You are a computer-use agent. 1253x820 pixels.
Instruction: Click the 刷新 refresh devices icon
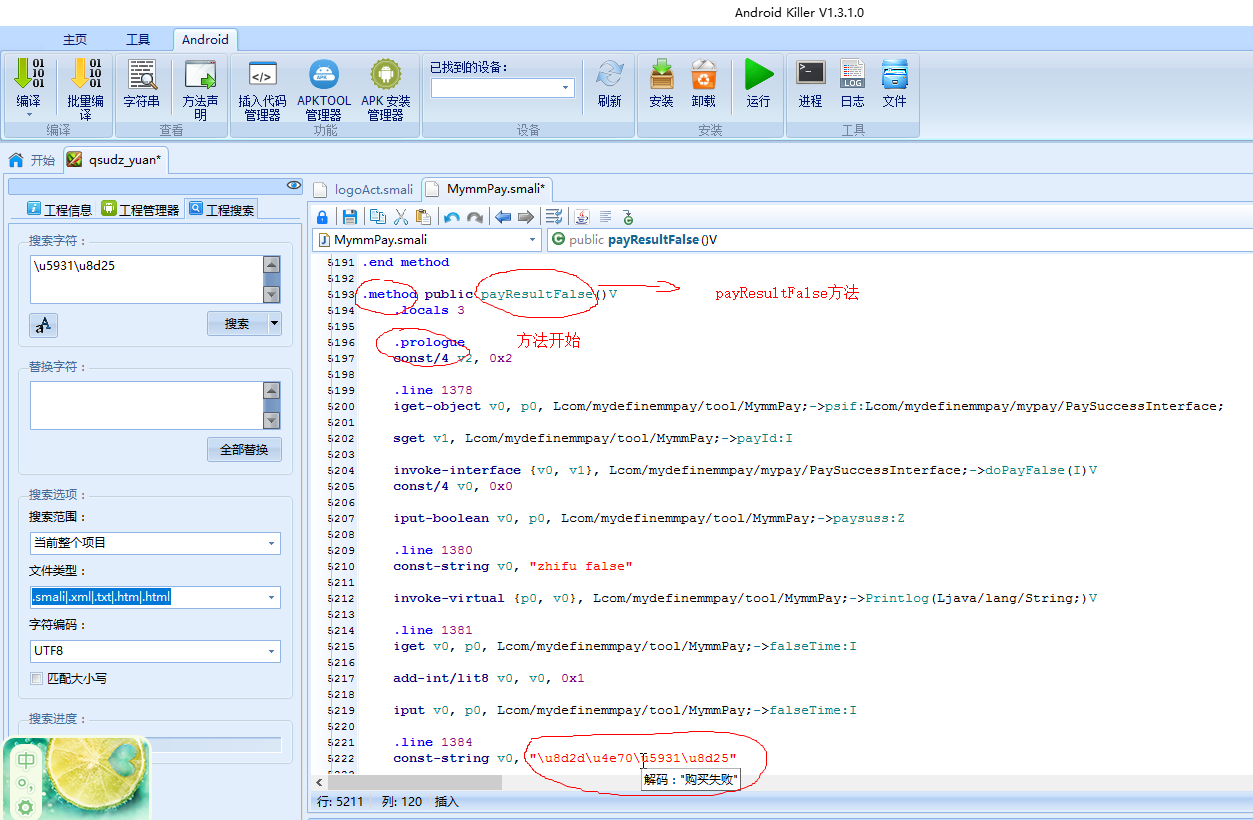pos(609,74)
